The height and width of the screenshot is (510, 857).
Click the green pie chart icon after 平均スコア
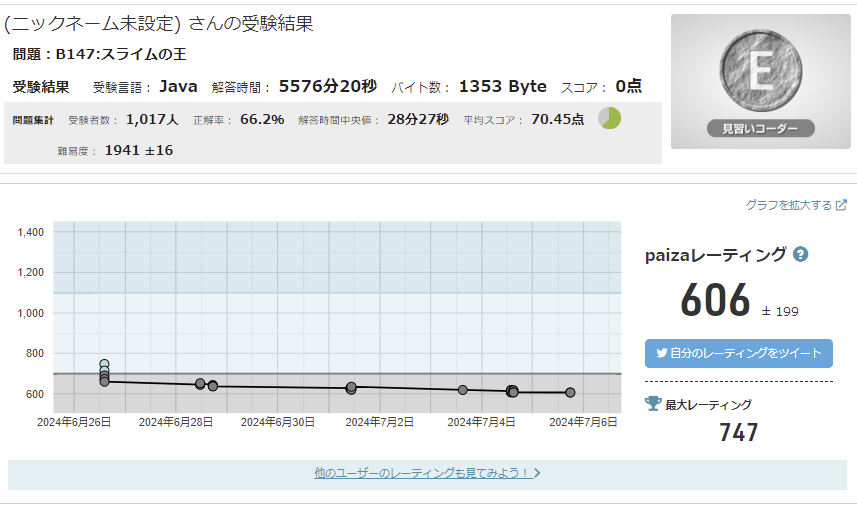pyautogui.click(x=609, y=118)
